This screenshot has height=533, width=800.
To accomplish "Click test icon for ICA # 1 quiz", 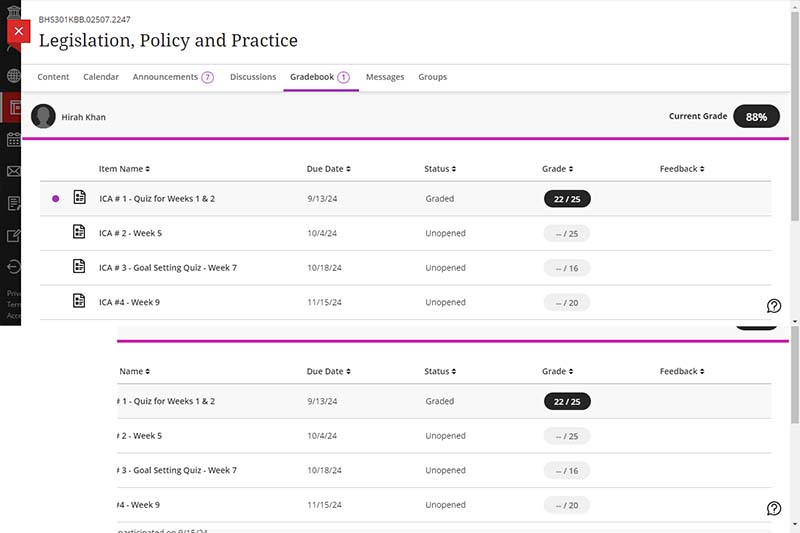I will [79, 197].
